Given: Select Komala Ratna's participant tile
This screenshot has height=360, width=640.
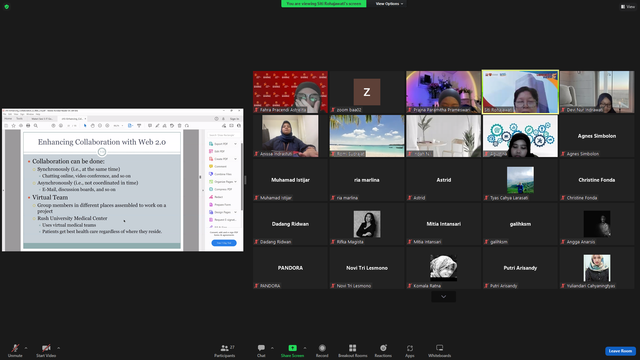Looking at the screenshot, I should pos(443,268).
